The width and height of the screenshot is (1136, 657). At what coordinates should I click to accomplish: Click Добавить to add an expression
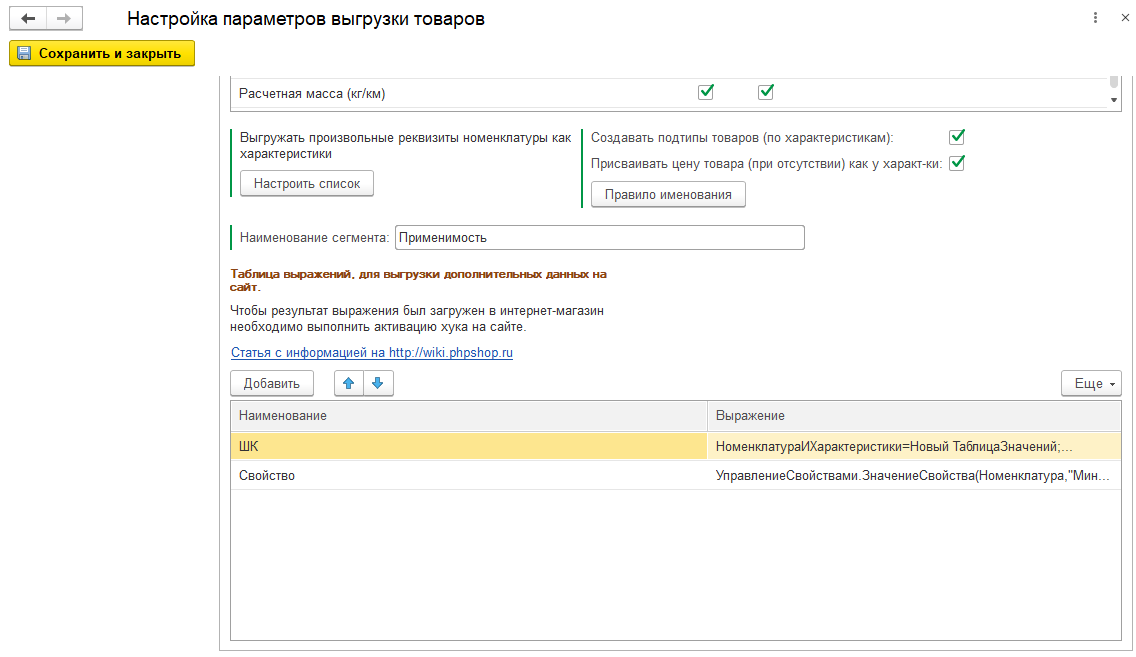pyautogui.click(x=272, y=383)
